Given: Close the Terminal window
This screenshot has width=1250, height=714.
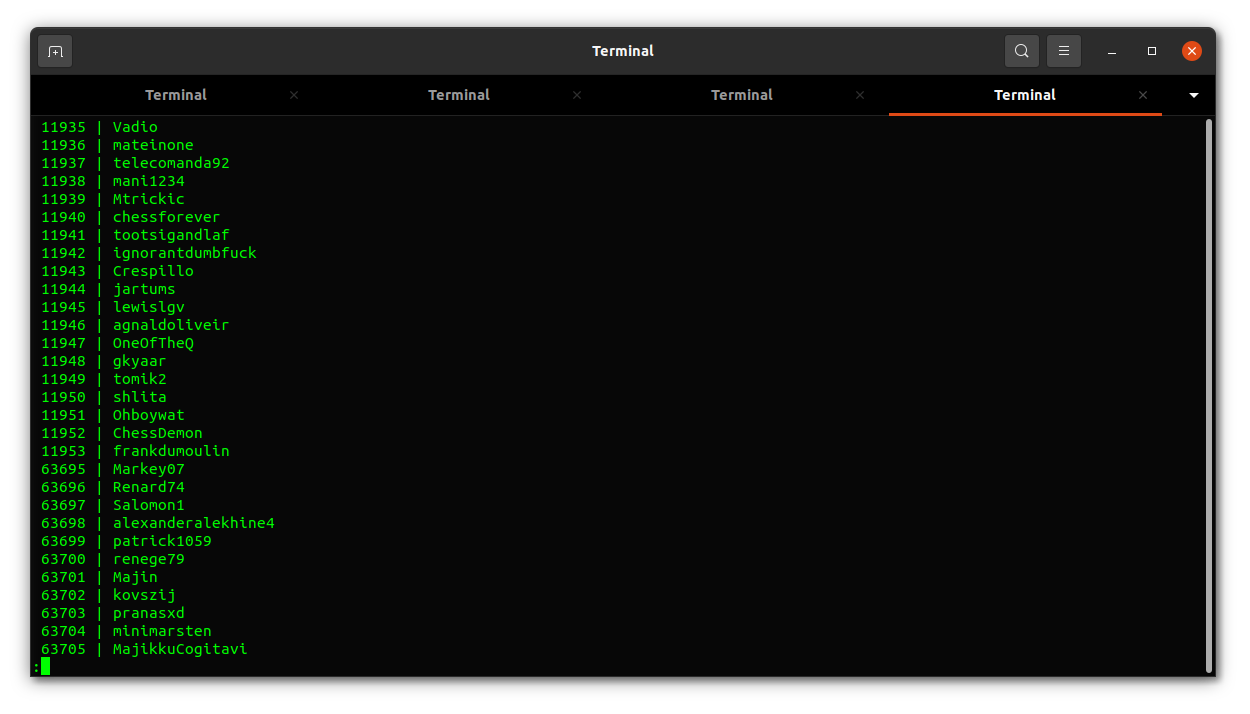Looking at the screenshot, I should (1192, 51).
